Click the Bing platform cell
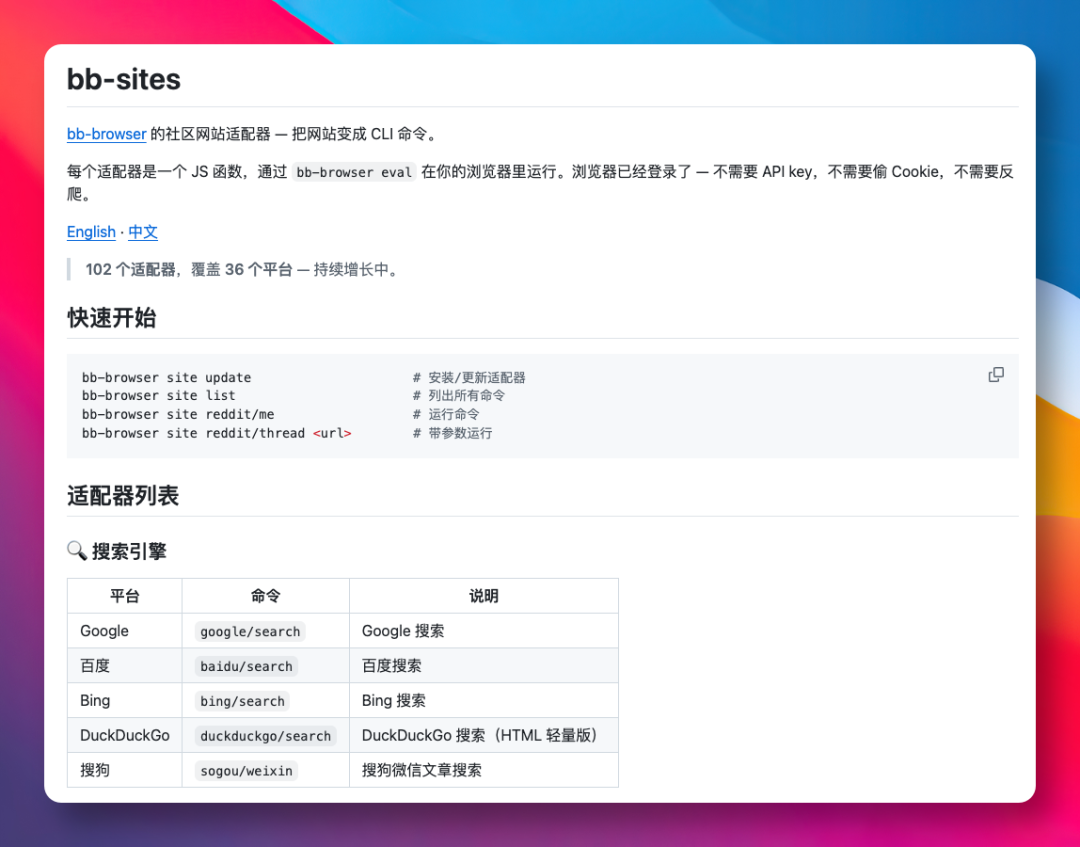This screenshot has width=1080, height=847. [x=125, y=700]
